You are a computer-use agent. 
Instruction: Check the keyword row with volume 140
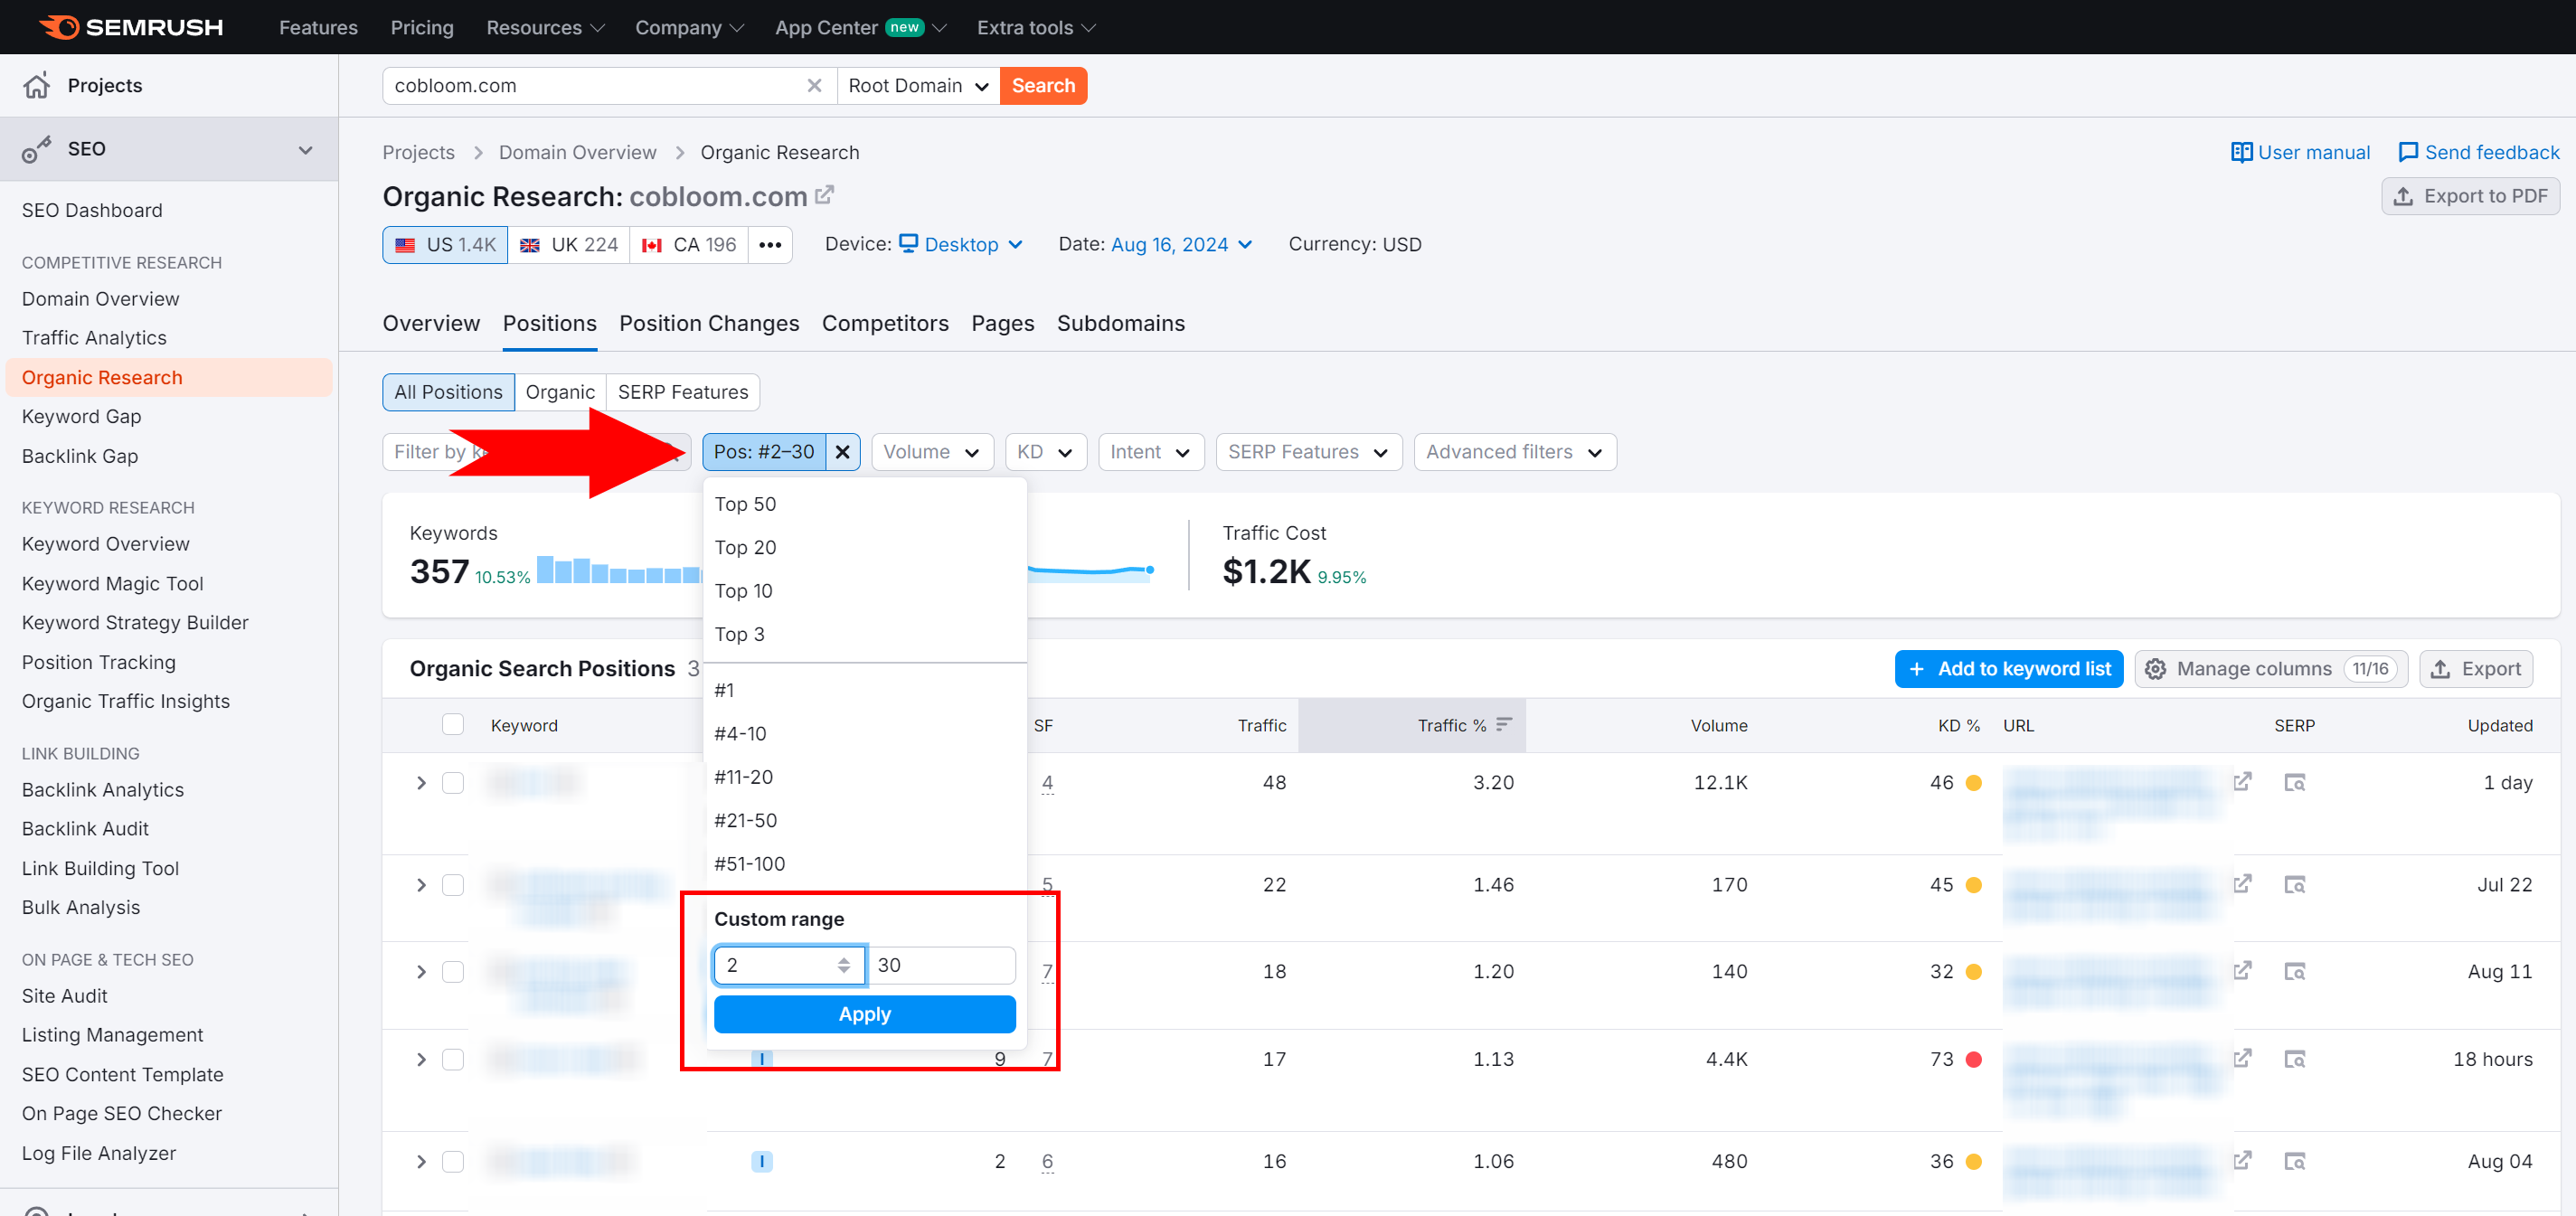453,972
